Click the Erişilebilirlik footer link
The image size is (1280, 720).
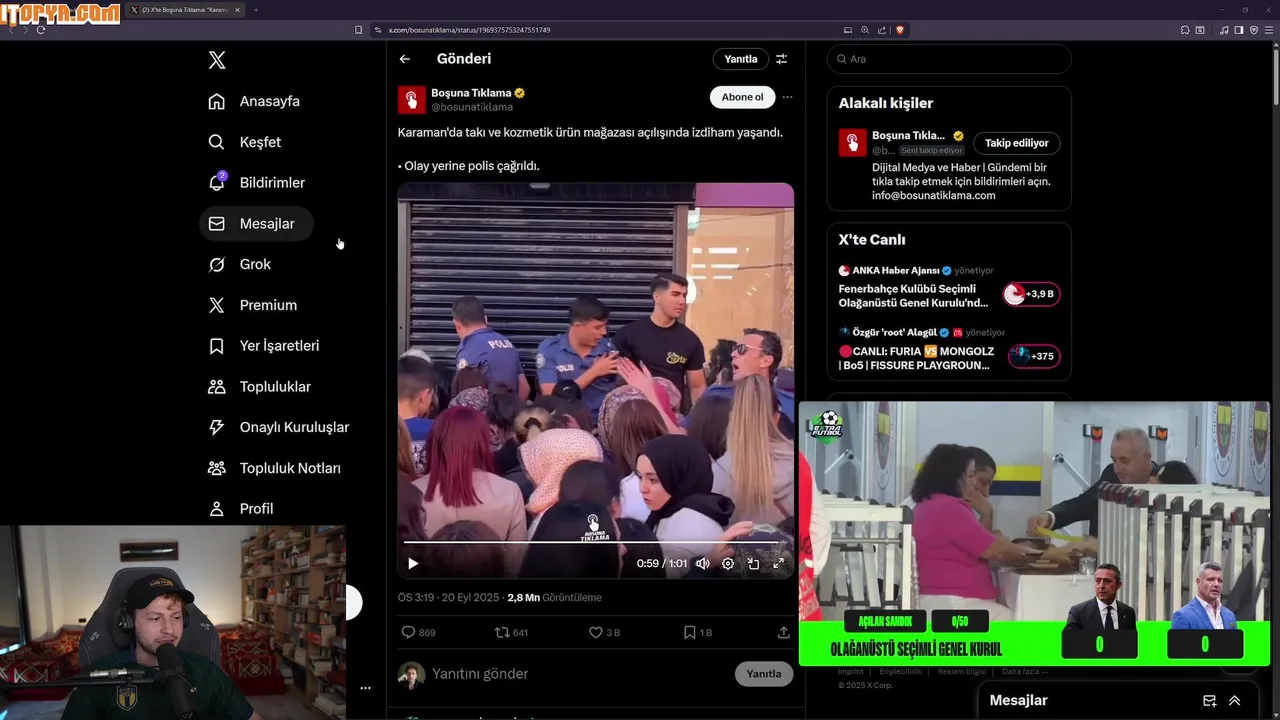point(901,672)
